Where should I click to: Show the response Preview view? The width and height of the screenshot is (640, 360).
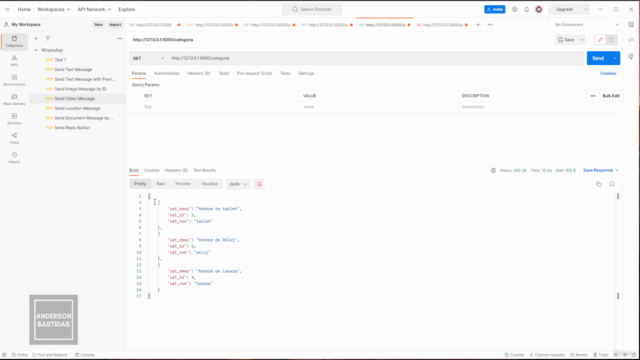point(183,184)
